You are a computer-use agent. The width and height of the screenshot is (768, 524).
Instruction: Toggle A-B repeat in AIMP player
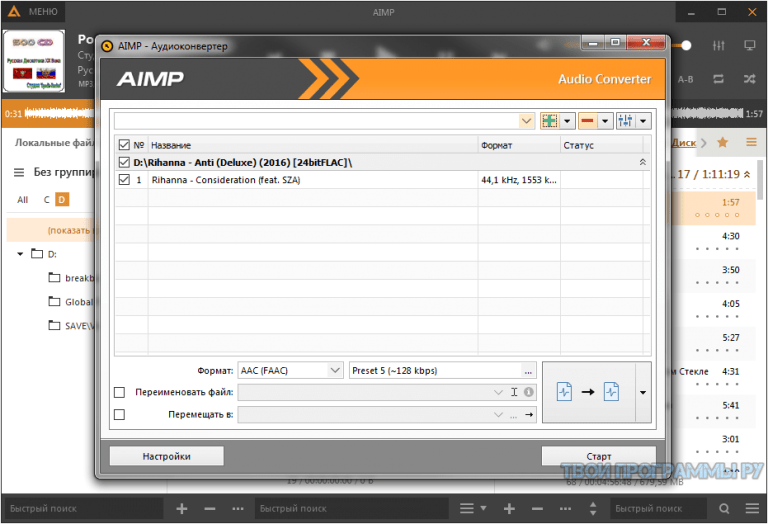(x=686, y=79)
